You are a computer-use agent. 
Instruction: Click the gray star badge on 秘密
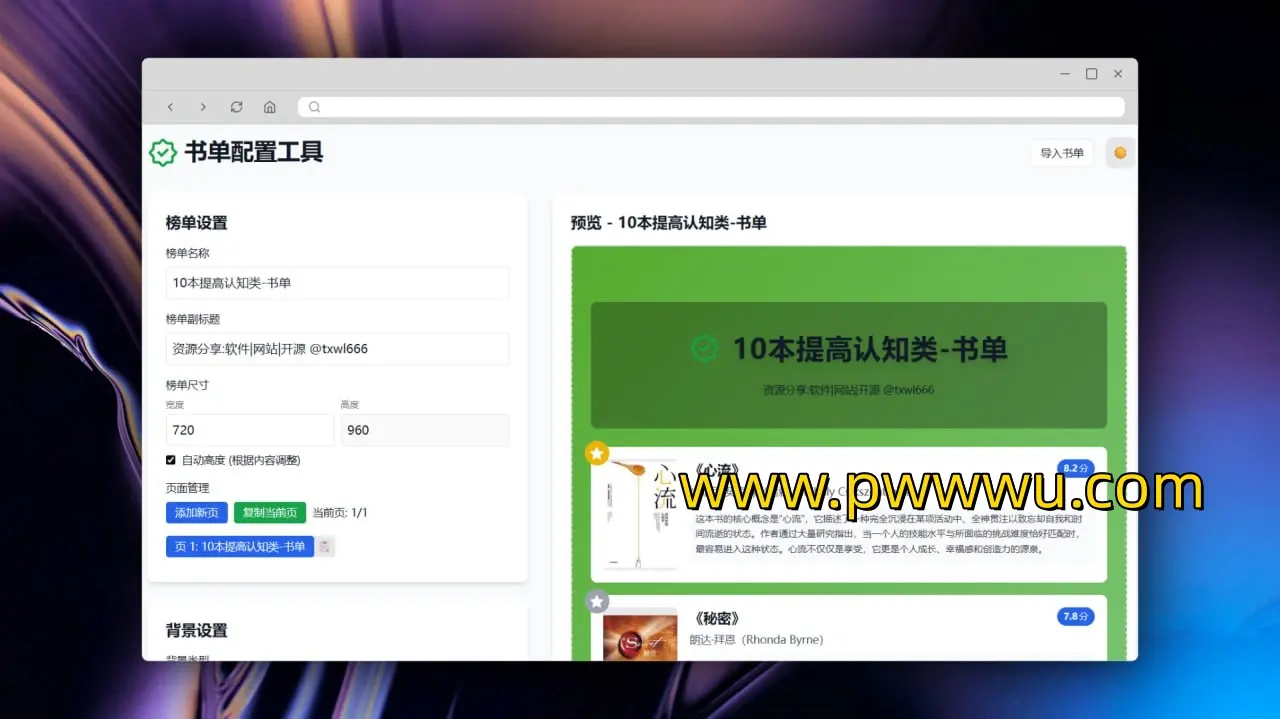597,602
